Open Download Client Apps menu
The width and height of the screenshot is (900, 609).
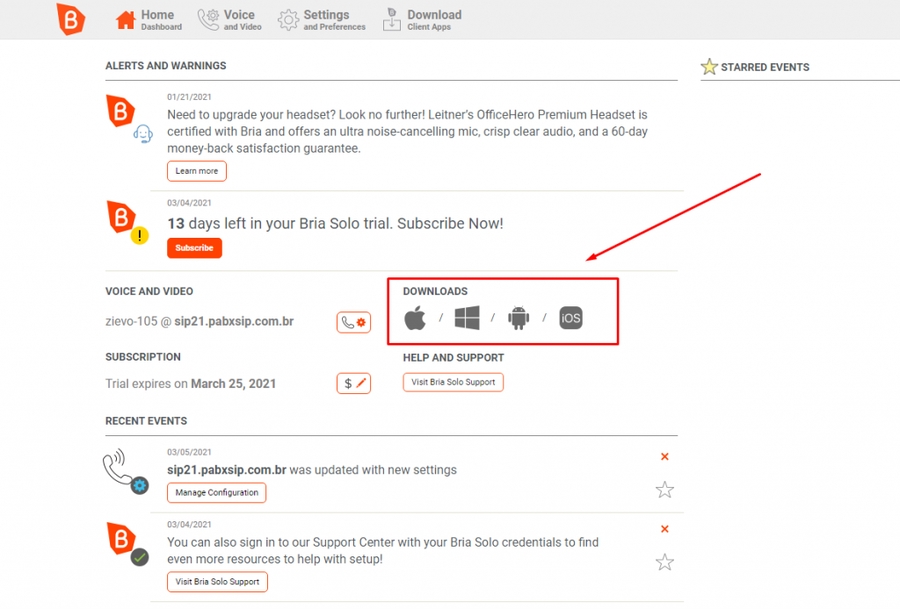[x=421, y=20]
